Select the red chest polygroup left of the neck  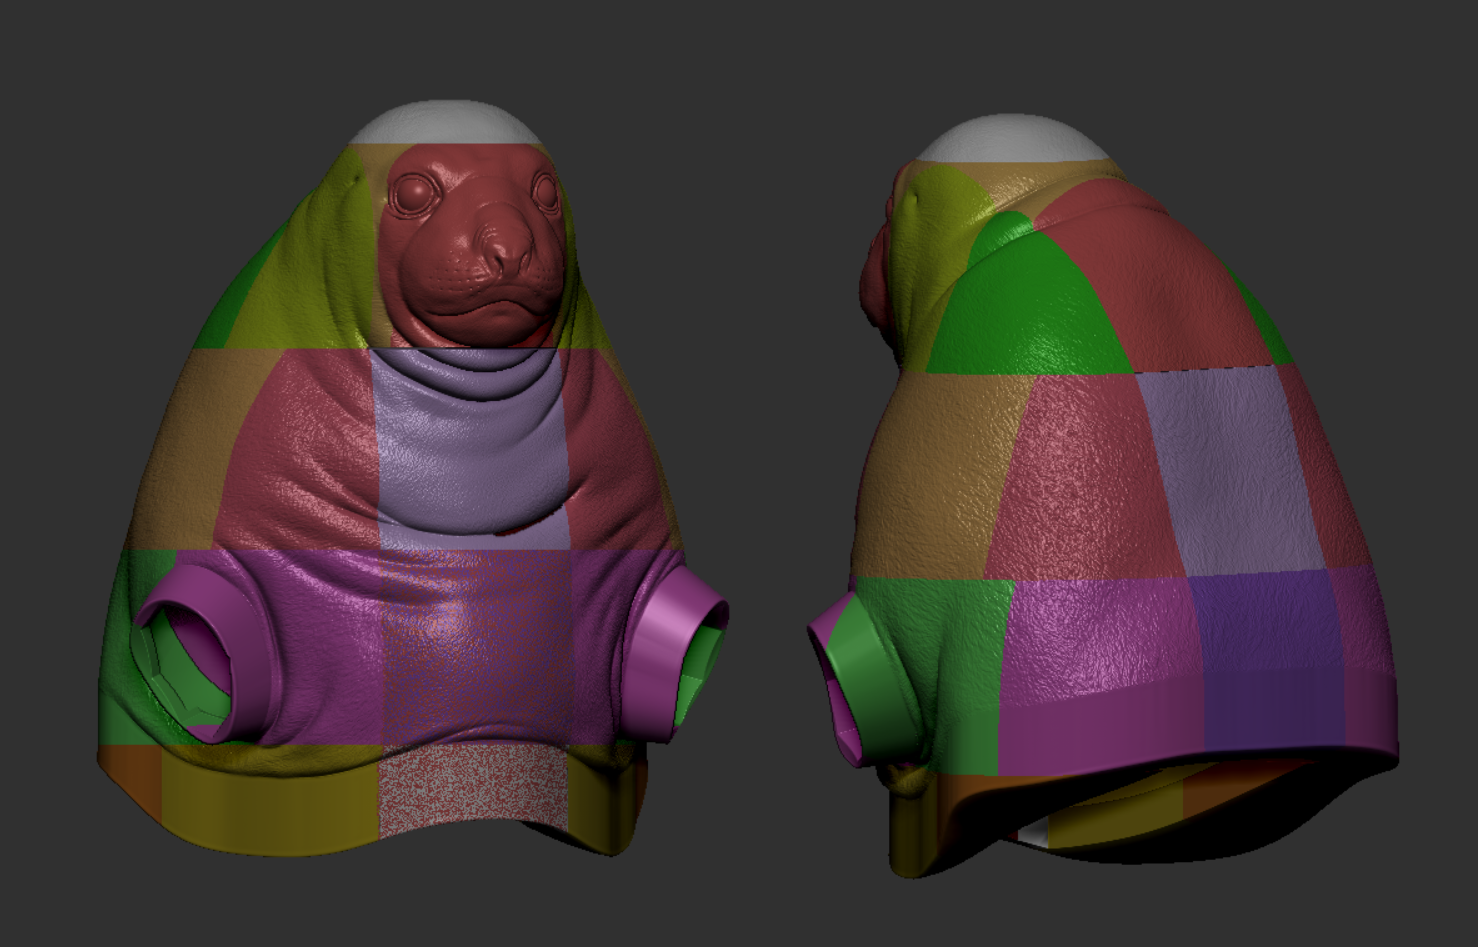[300, 450]
